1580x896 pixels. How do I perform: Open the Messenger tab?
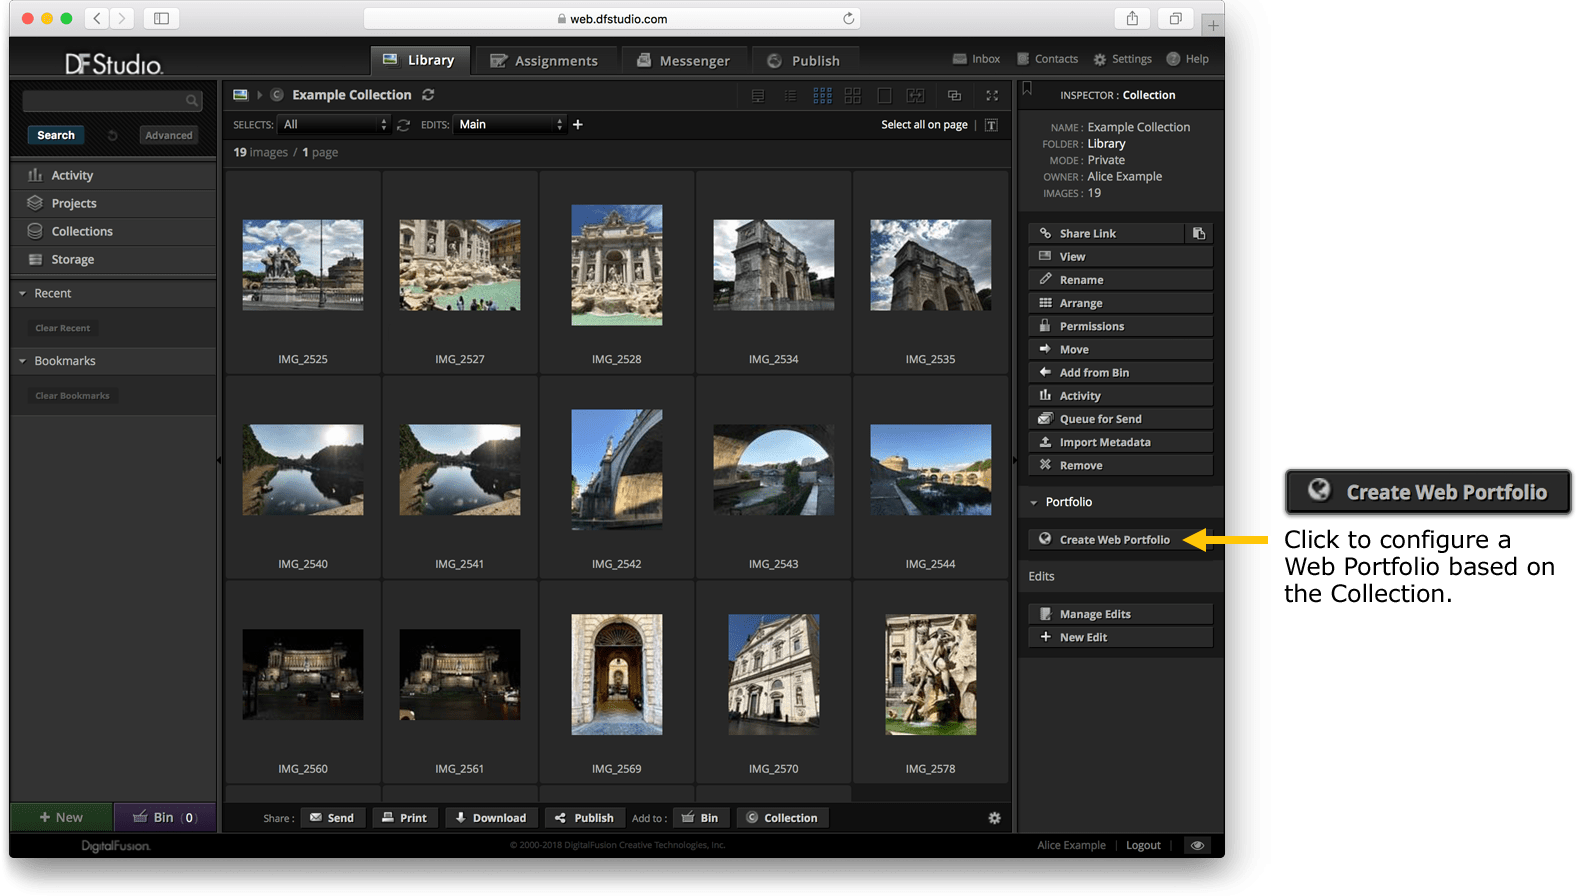click(683, 60)
